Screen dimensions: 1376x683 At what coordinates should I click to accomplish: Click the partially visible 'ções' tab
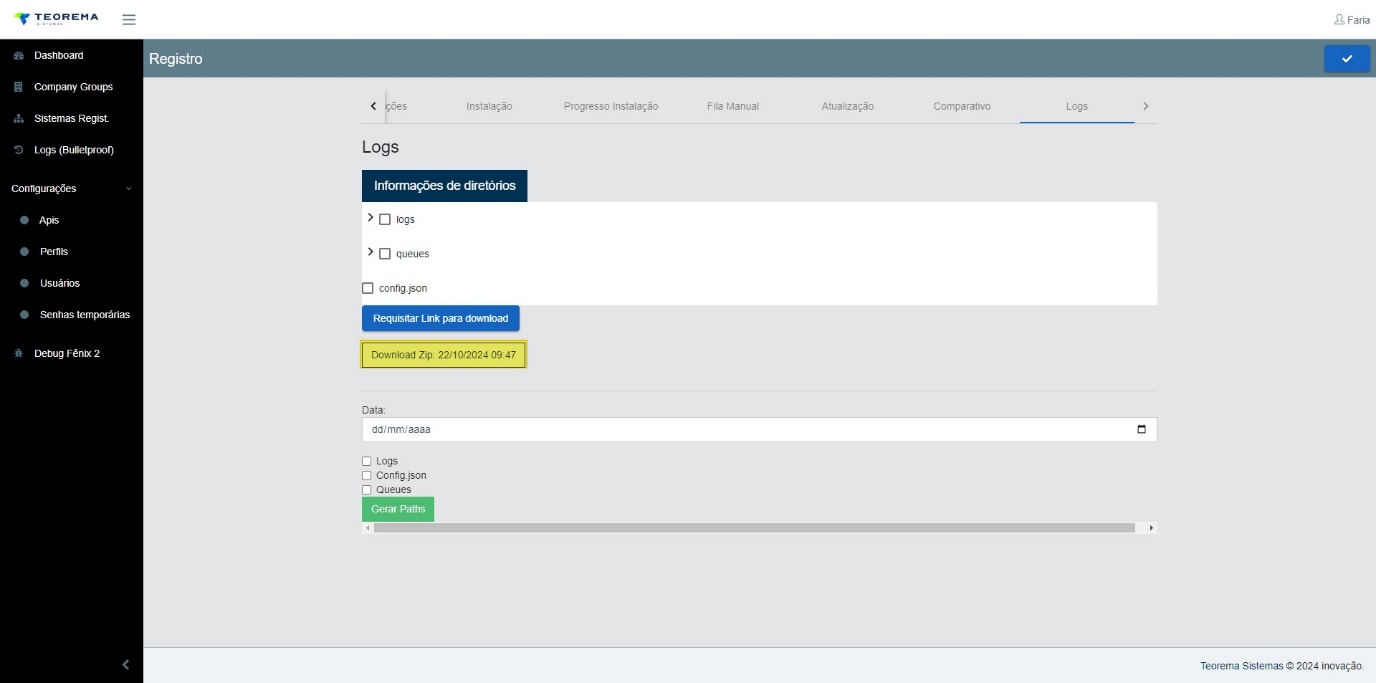[x=397, y=106]
